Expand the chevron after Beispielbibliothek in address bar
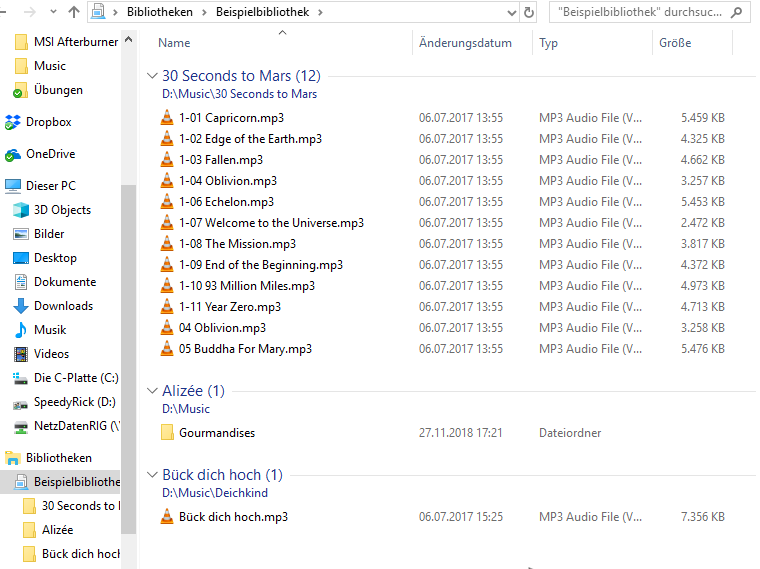 pyautogui.click(x=320, y=12)
